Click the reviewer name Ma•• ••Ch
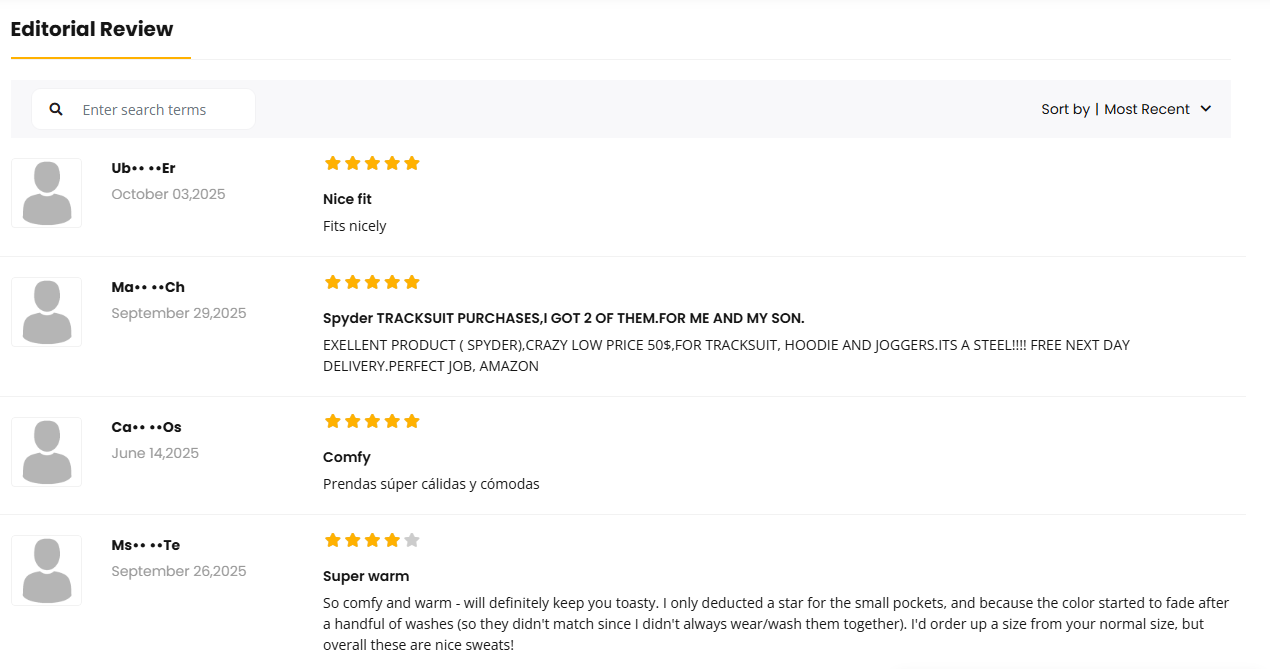The width and height of the screenshot is (1270, 669). pos(148,287)
